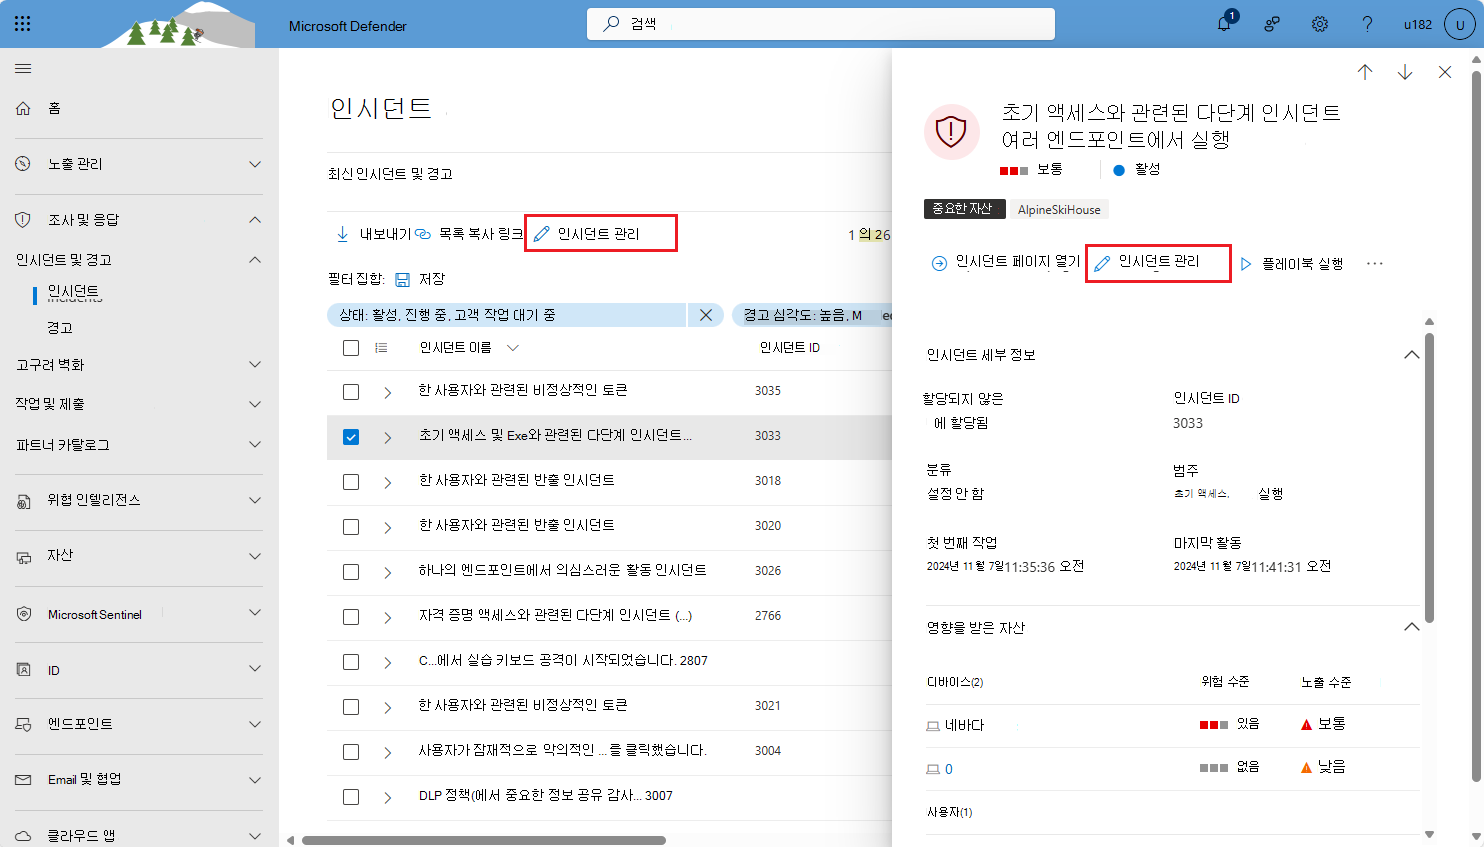Select 인시던트 in sidebar

(x=74, y=293)
